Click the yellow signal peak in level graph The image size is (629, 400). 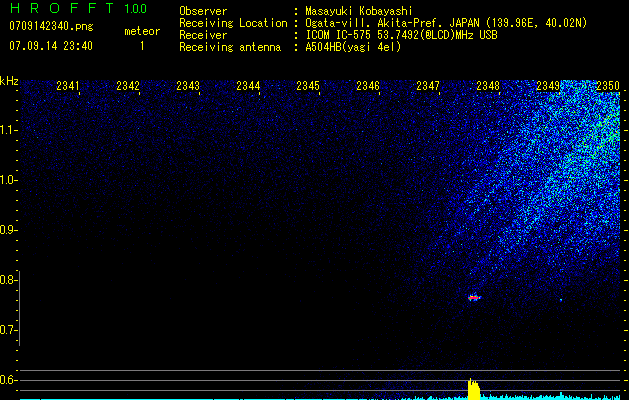pyautogui.click(x=474, y=389)
